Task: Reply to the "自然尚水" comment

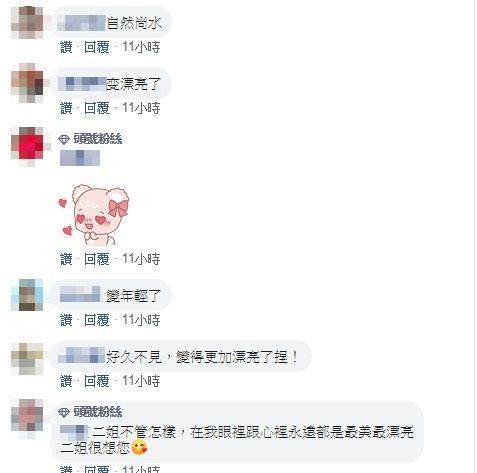Action: [x=97, y=47]
